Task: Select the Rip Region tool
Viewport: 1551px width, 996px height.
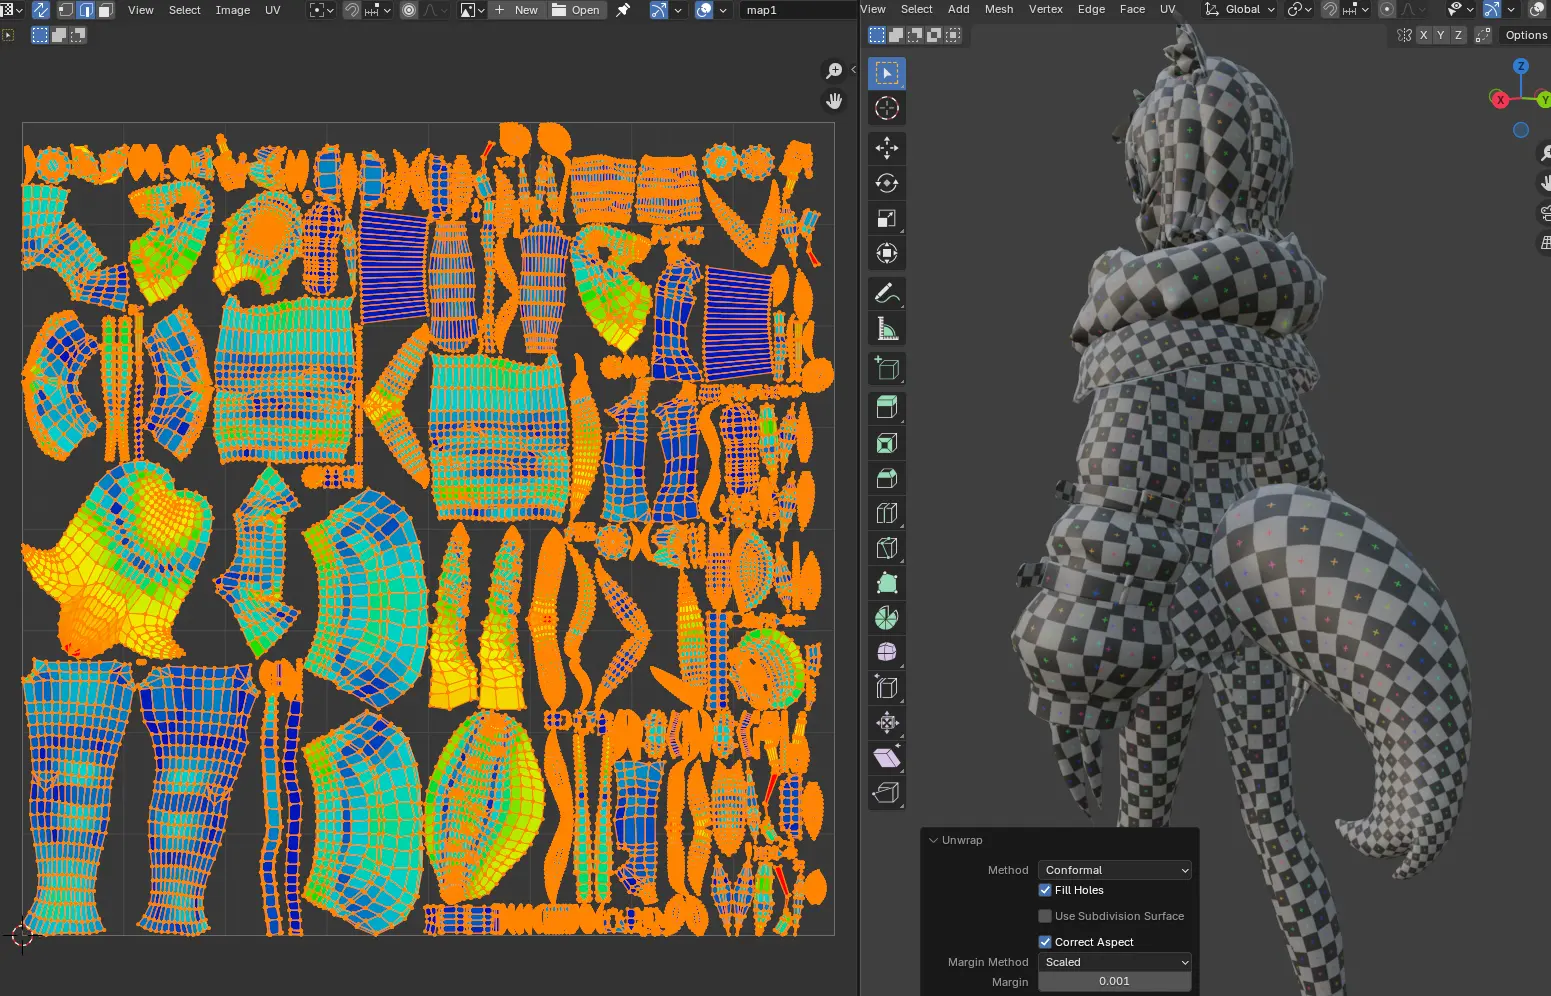Action: tap(887, 793)
